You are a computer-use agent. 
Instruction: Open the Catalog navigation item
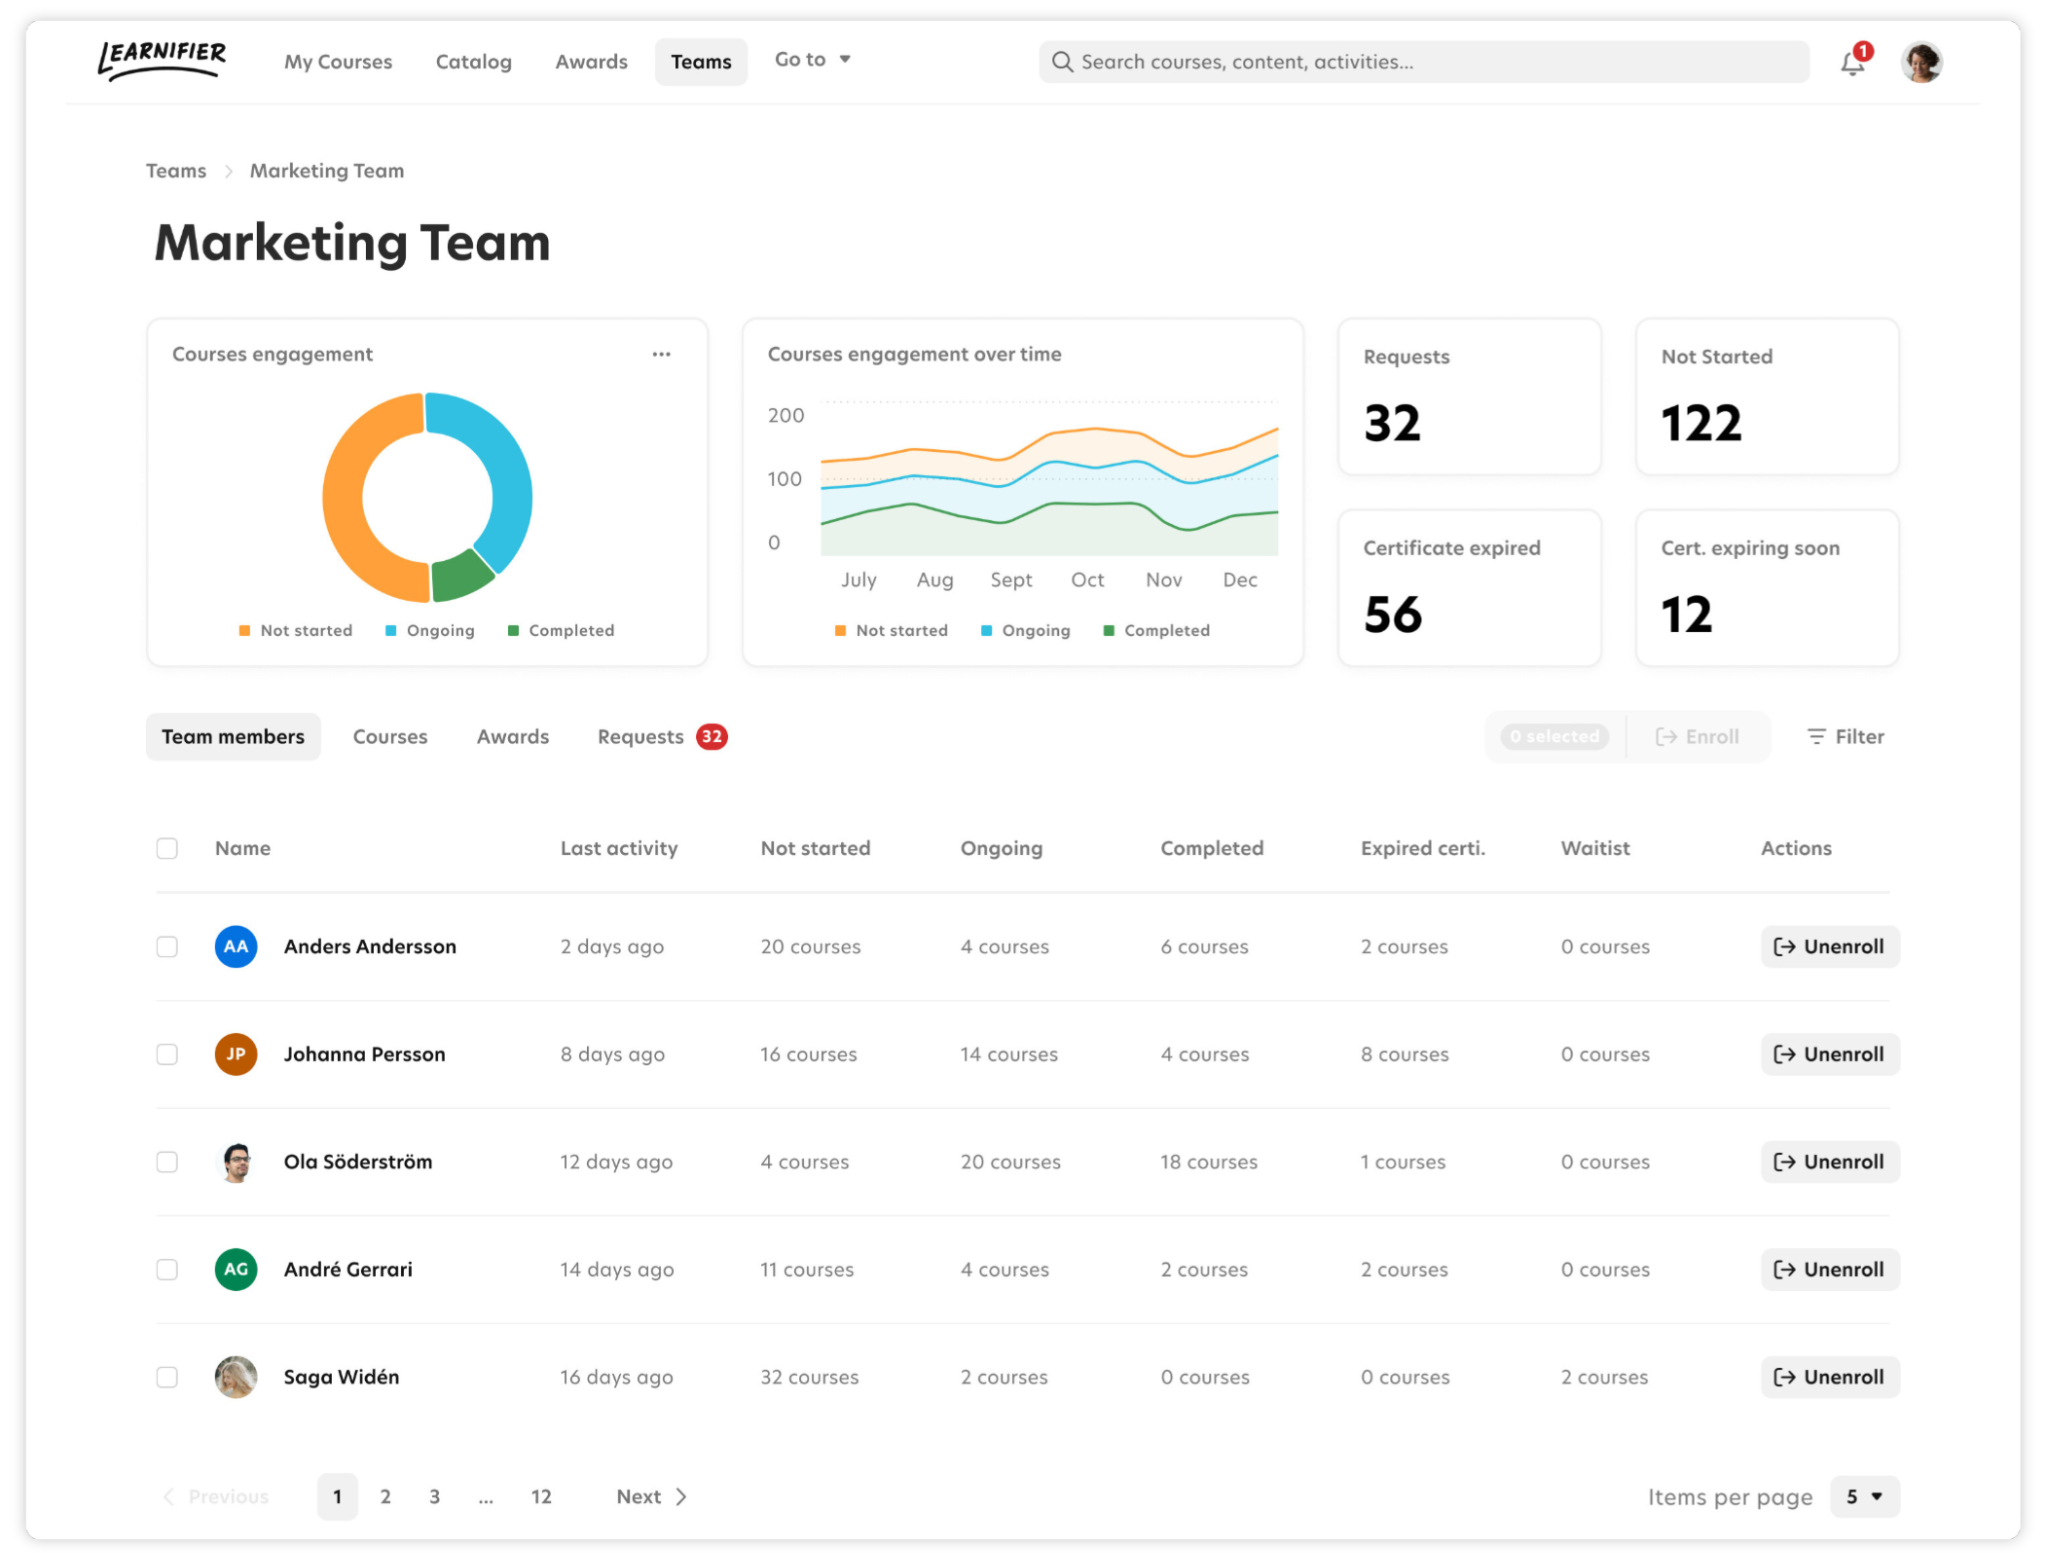pos(473,62)
